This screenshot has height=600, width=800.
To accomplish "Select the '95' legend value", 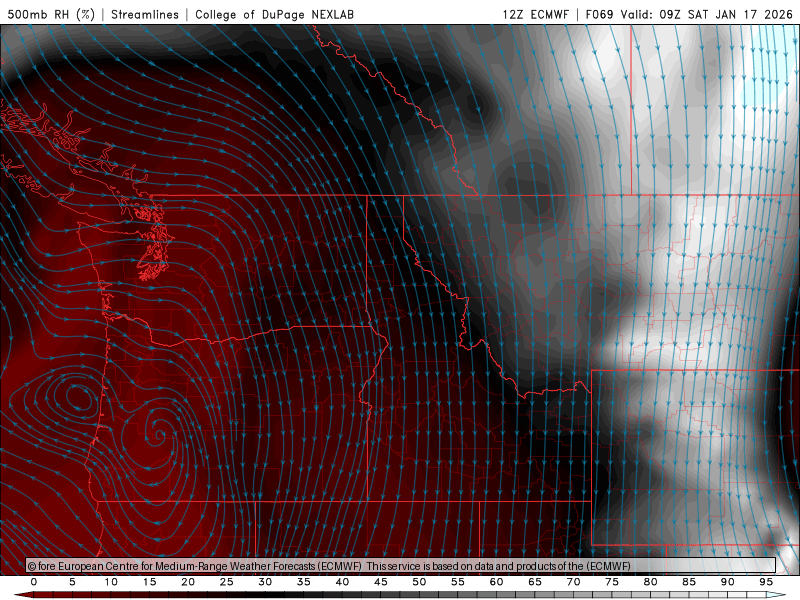I will pos(766,582).
